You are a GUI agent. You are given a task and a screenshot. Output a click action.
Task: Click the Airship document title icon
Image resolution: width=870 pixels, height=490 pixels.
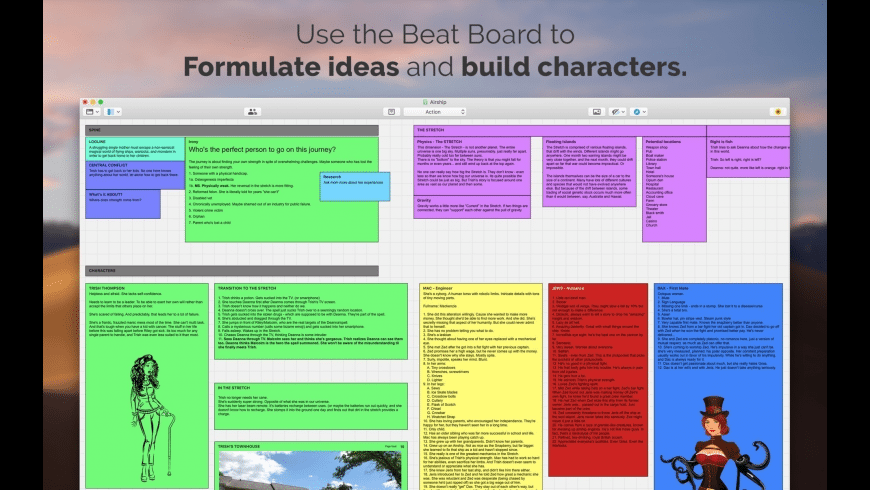click(426, 102)
